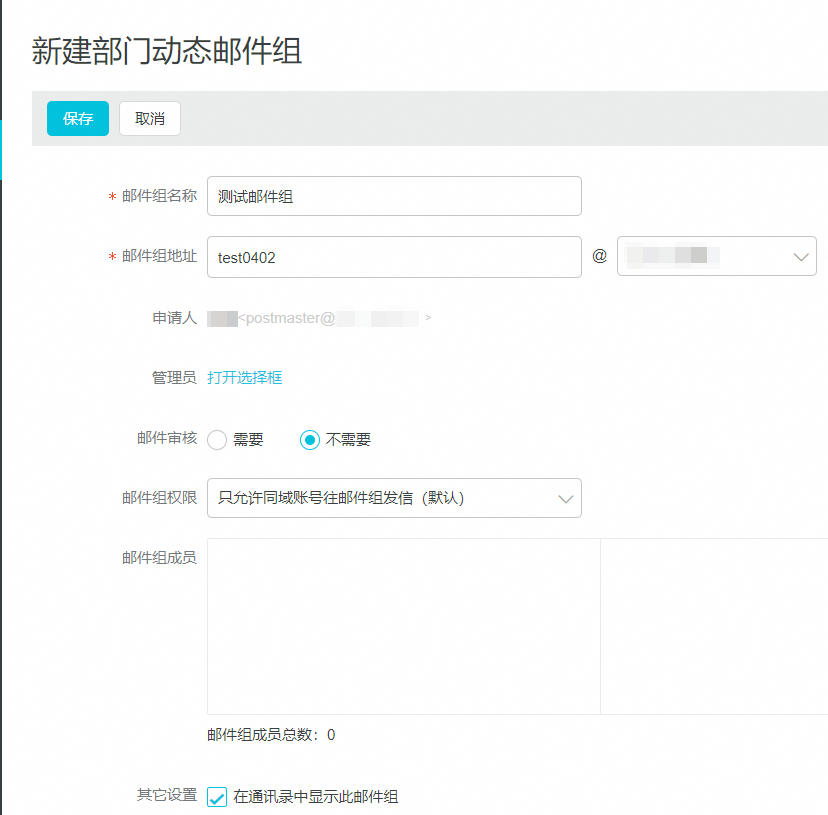Click the 邮件组地址 field label

pyautogui.click(x=159, y=257)
